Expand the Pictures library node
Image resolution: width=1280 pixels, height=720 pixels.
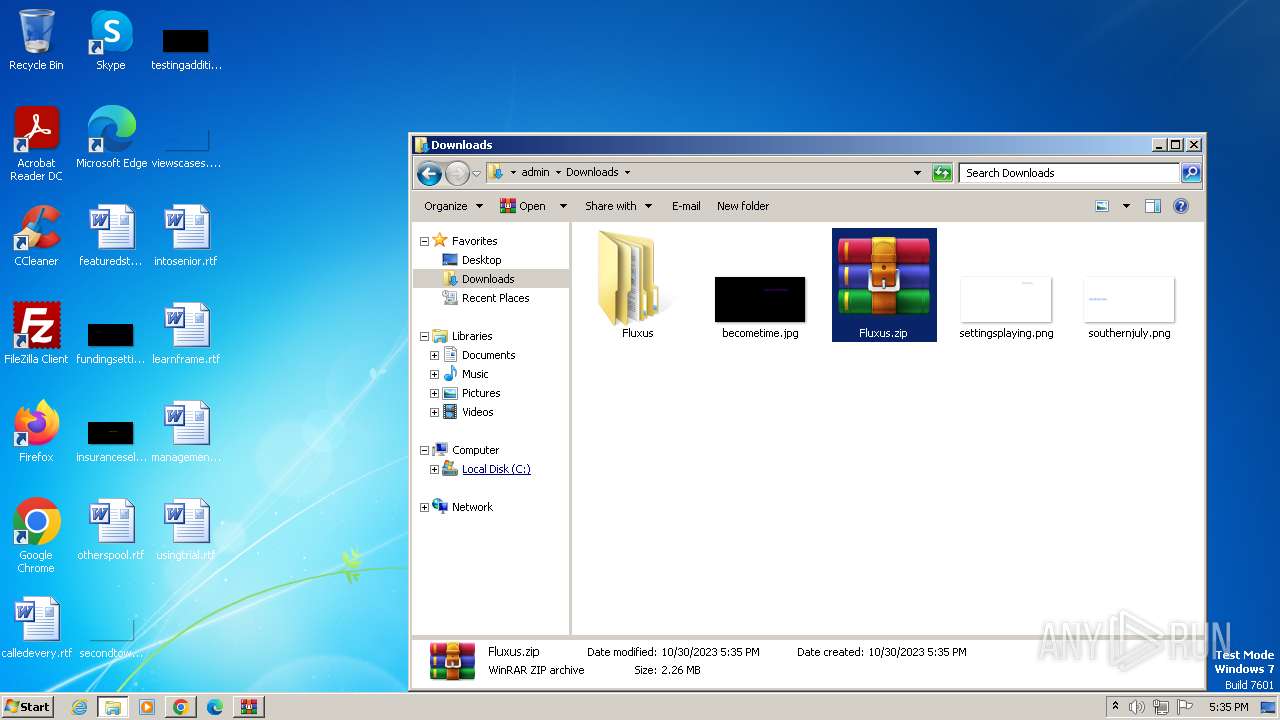434,393
